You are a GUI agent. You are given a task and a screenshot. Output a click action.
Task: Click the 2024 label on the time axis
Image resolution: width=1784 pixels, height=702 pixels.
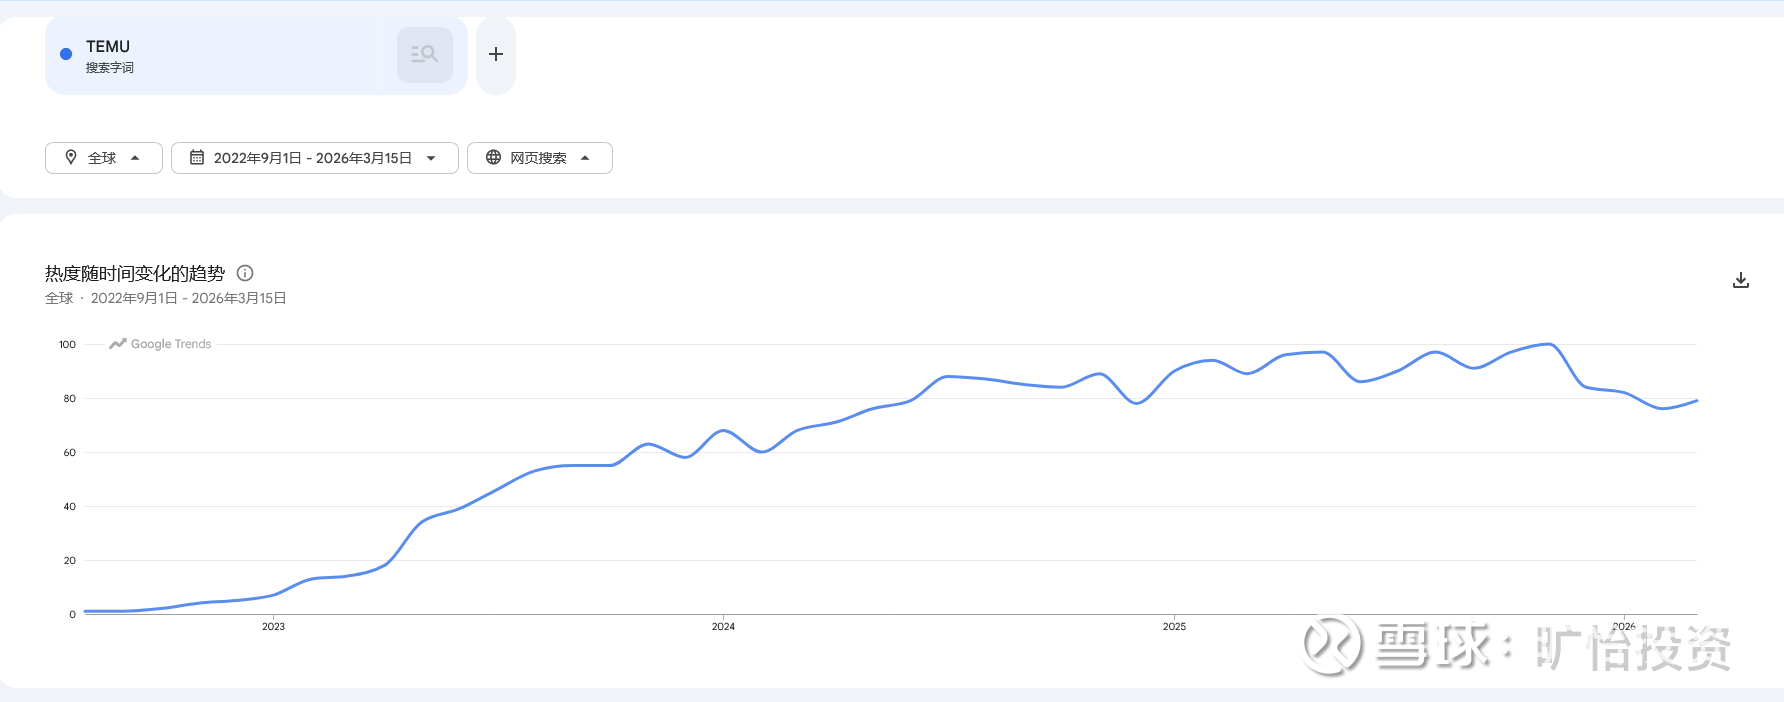click(x=723, y=627)
